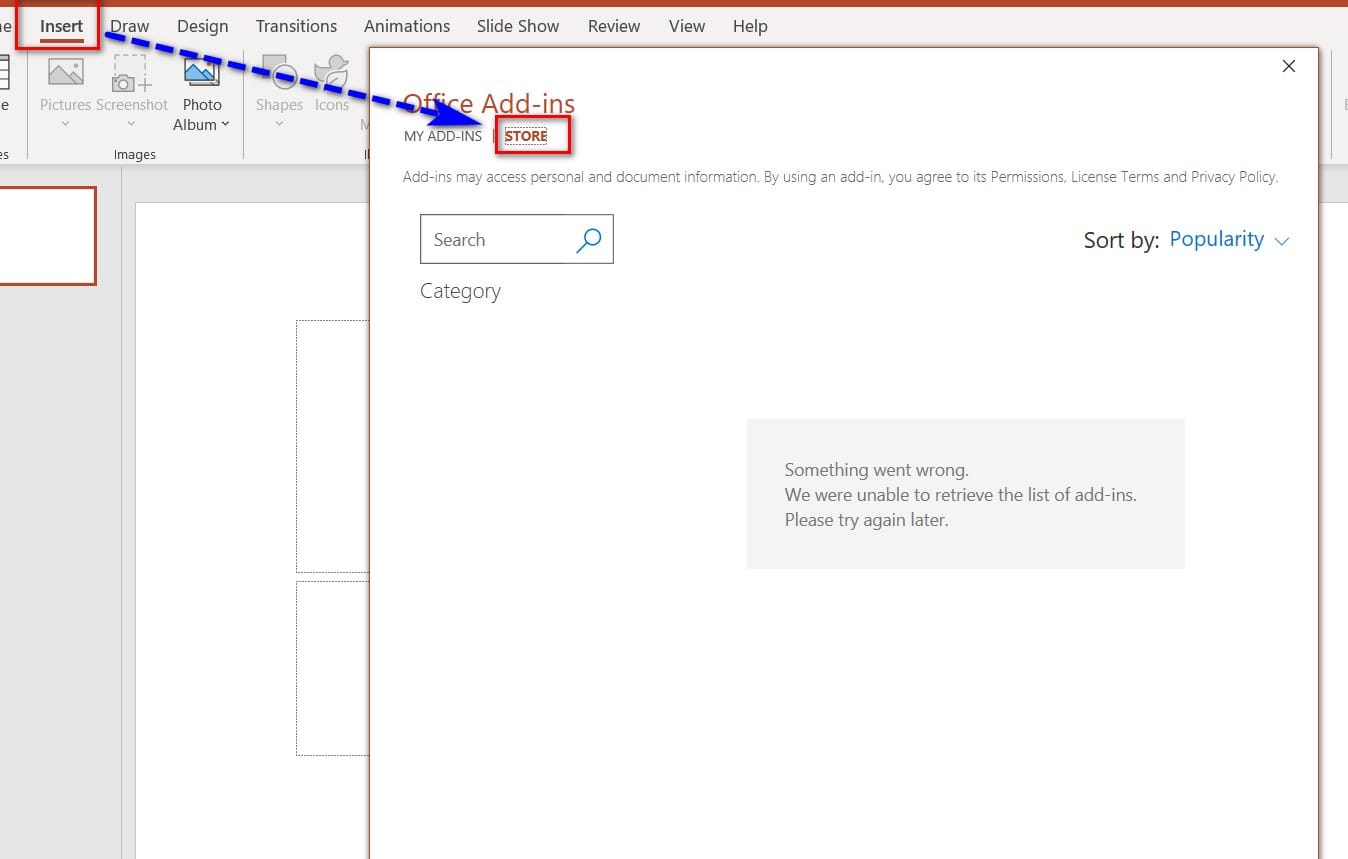Expand the arrow below Shapes
Viewport: 1348px width, 859px height.
click(x=279, y=124)
